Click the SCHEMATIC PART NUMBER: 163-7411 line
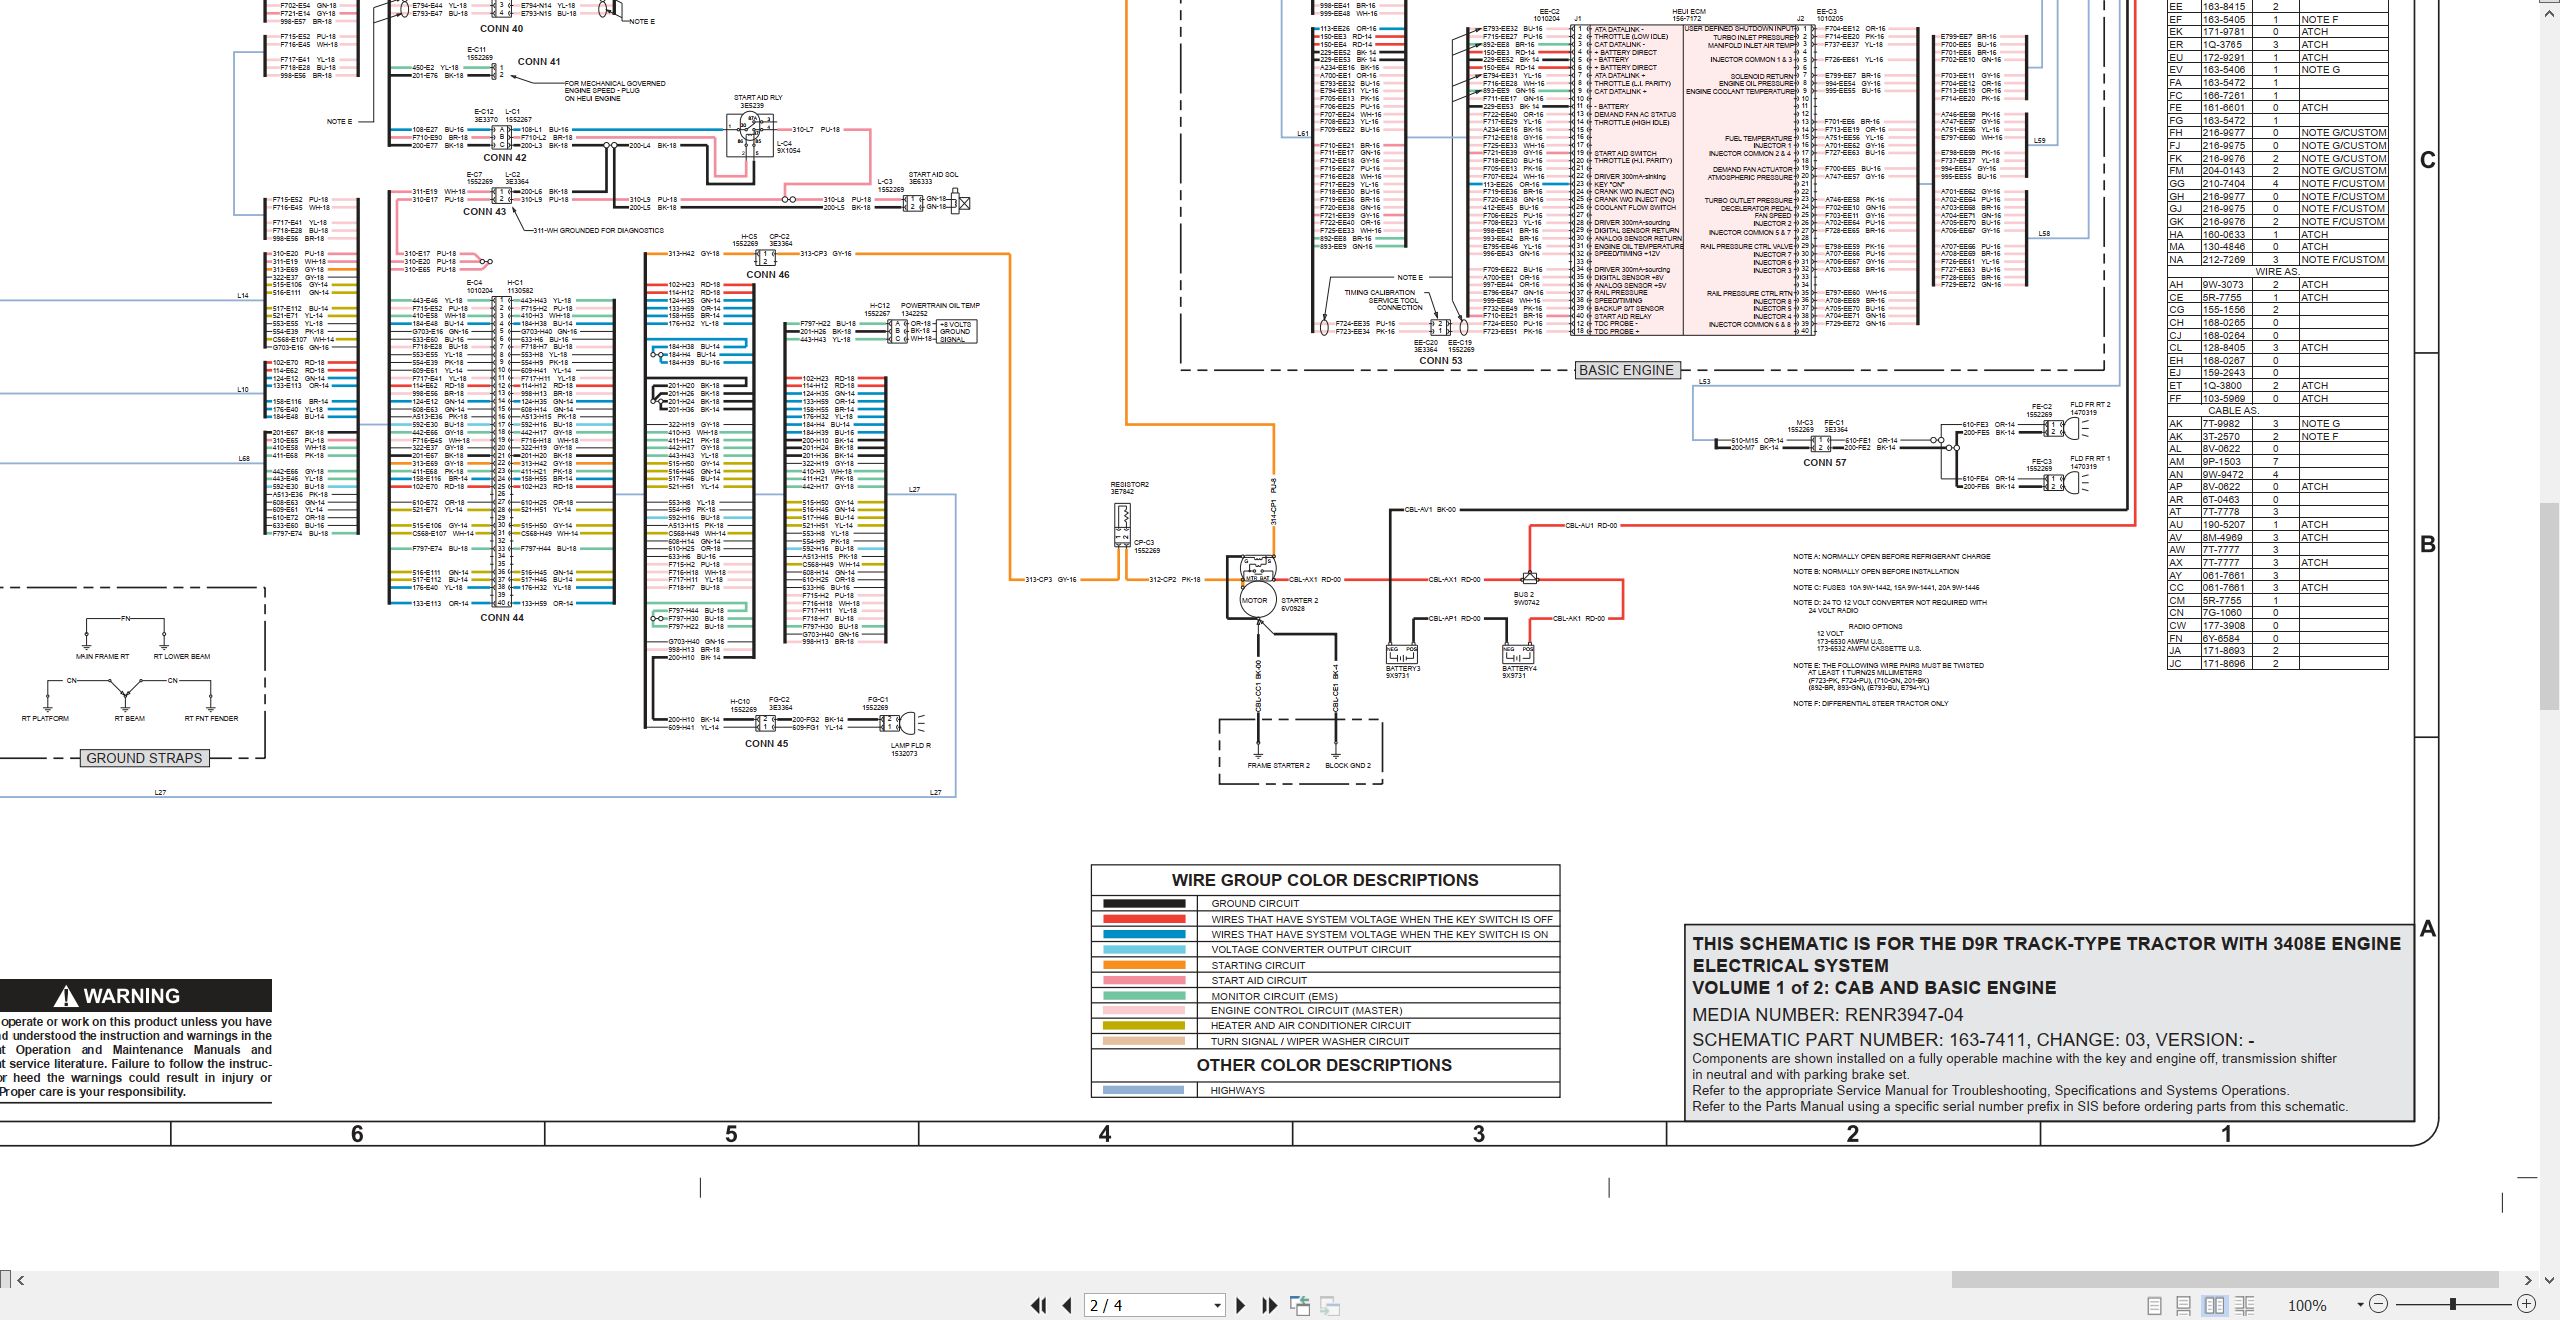Image resolution: width=2560 pixels, height=1320 pixels. click(1973, 1040)
